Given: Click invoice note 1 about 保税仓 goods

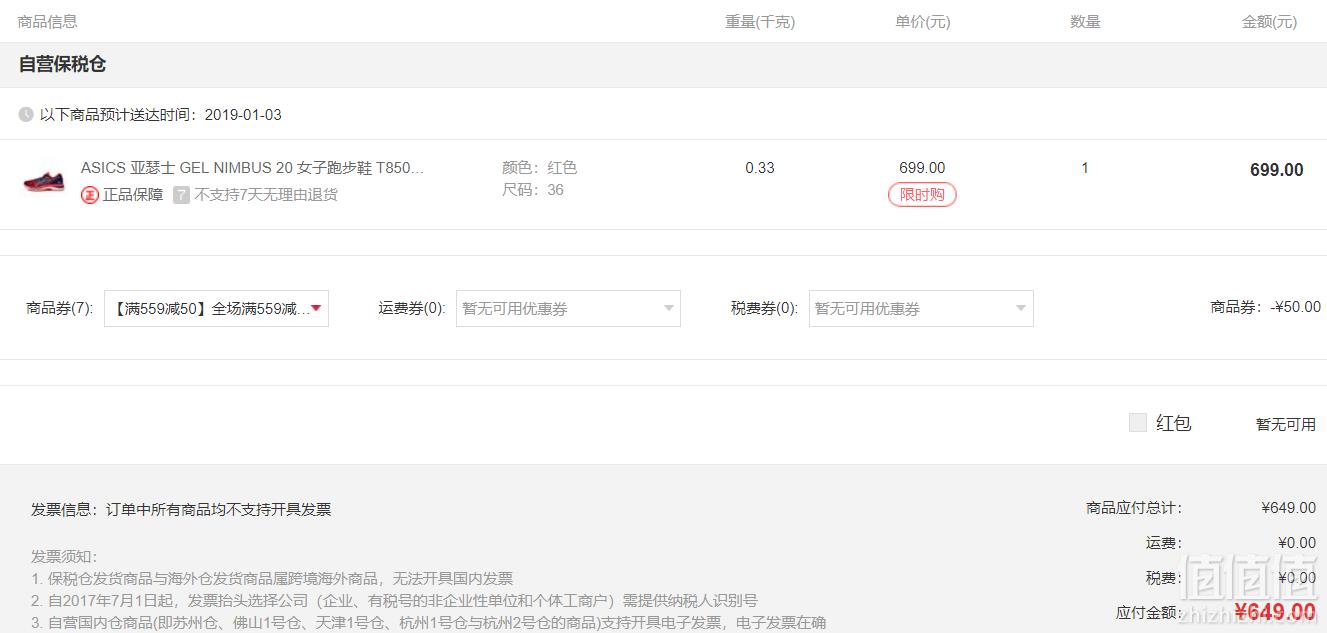Looking at the screenshot, I should point(272,579).
